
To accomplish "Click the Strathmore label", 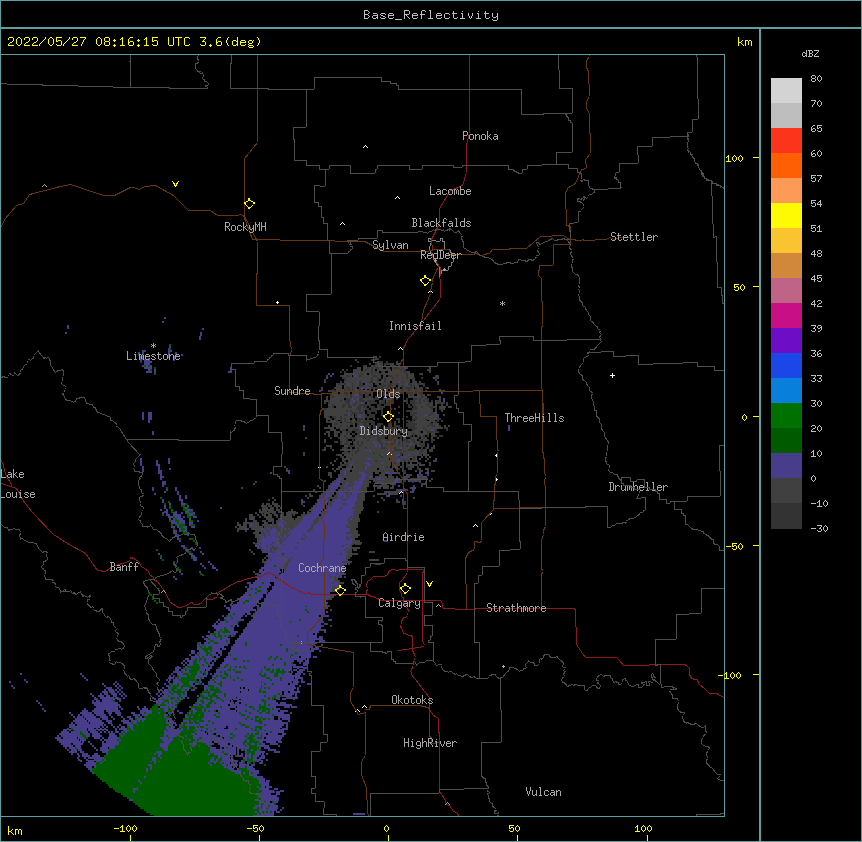I will [x=516, y=608].
